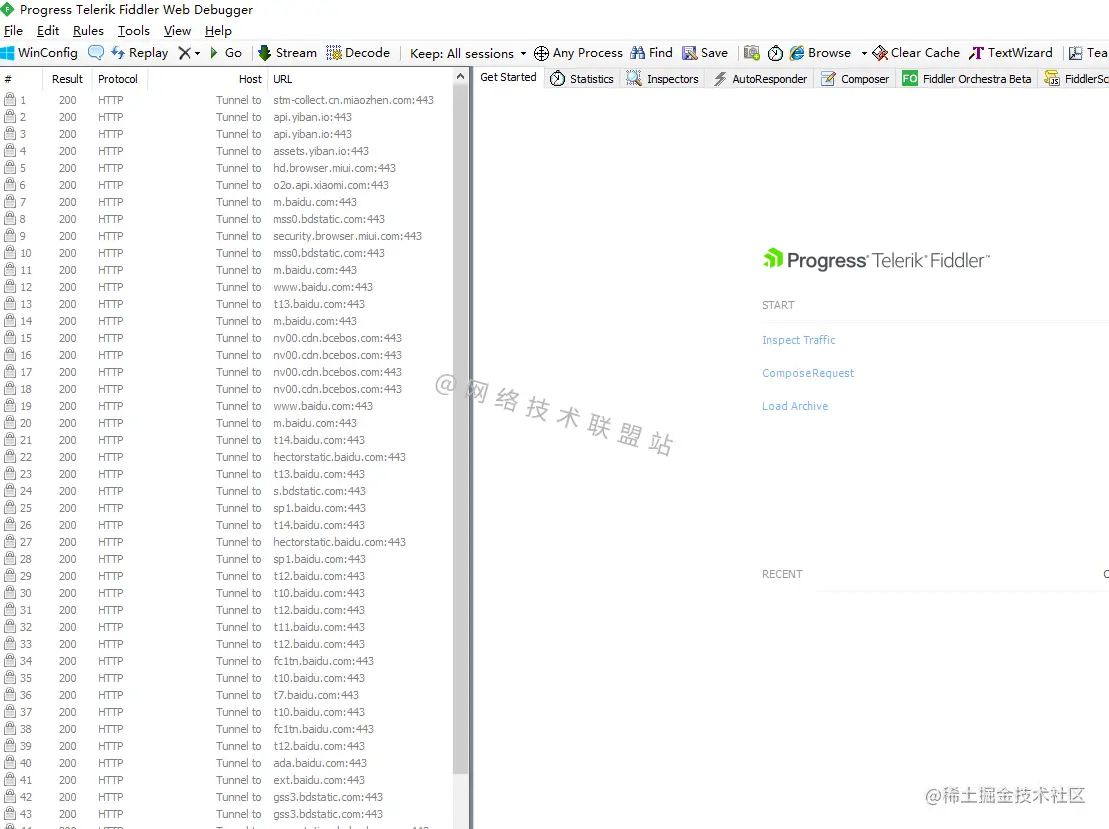
Task: Click the Remove X toolbar icon
Action: pos(185,53)
